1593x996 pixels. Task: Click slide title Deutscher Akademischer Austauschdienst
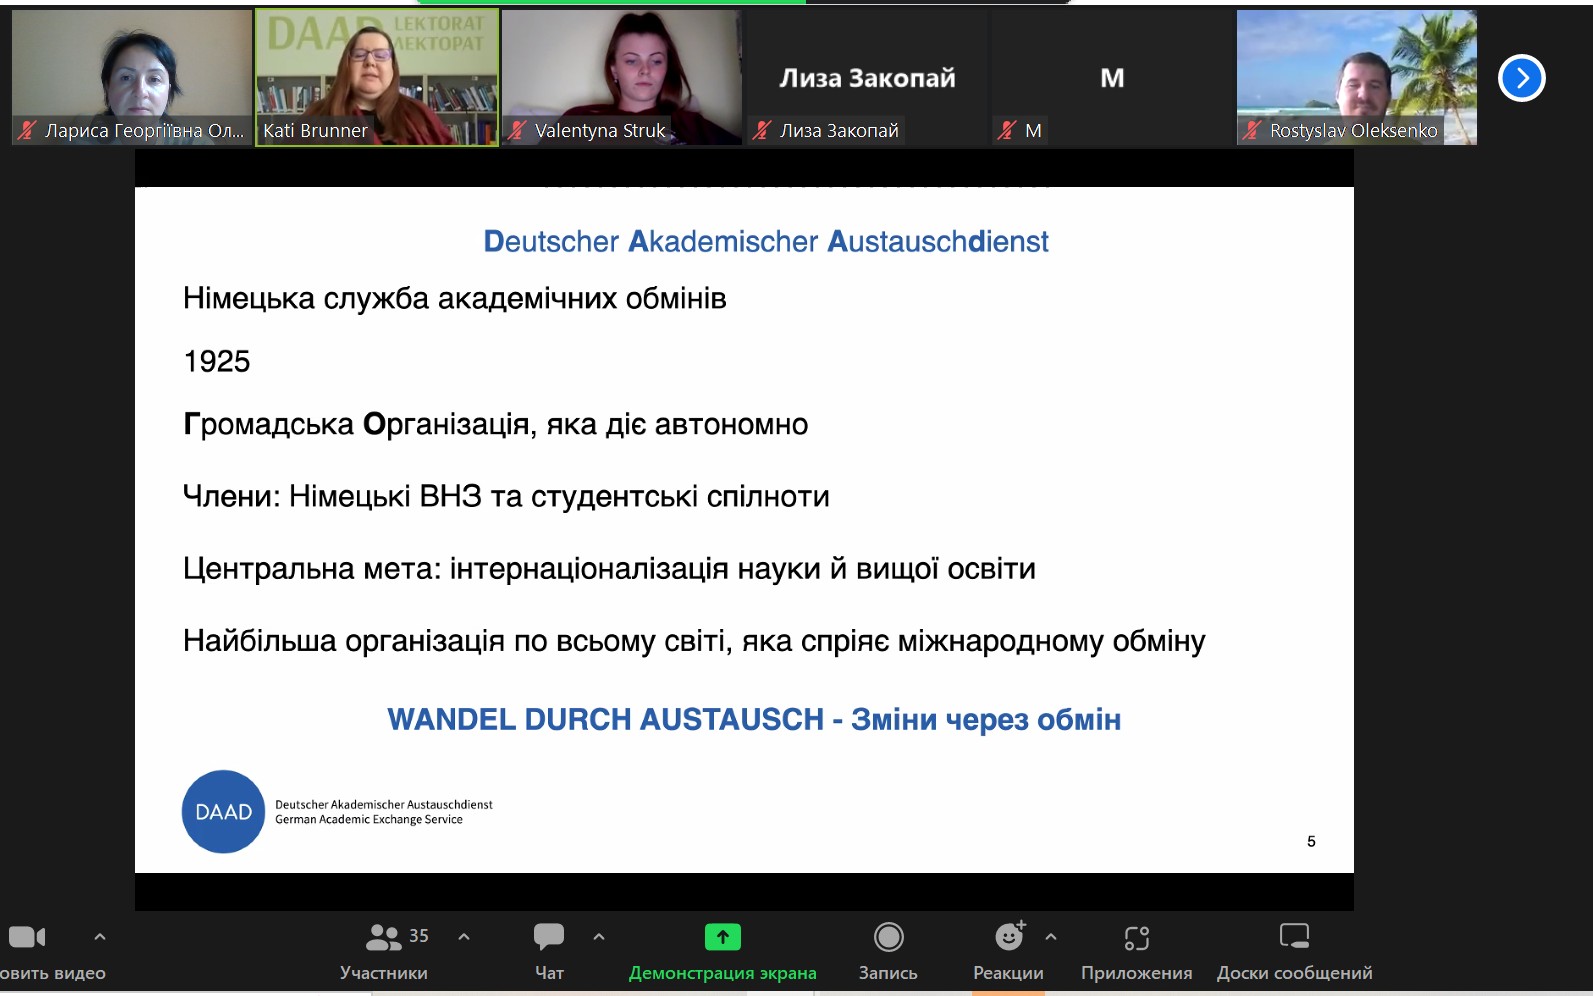[x=766, y=241]
